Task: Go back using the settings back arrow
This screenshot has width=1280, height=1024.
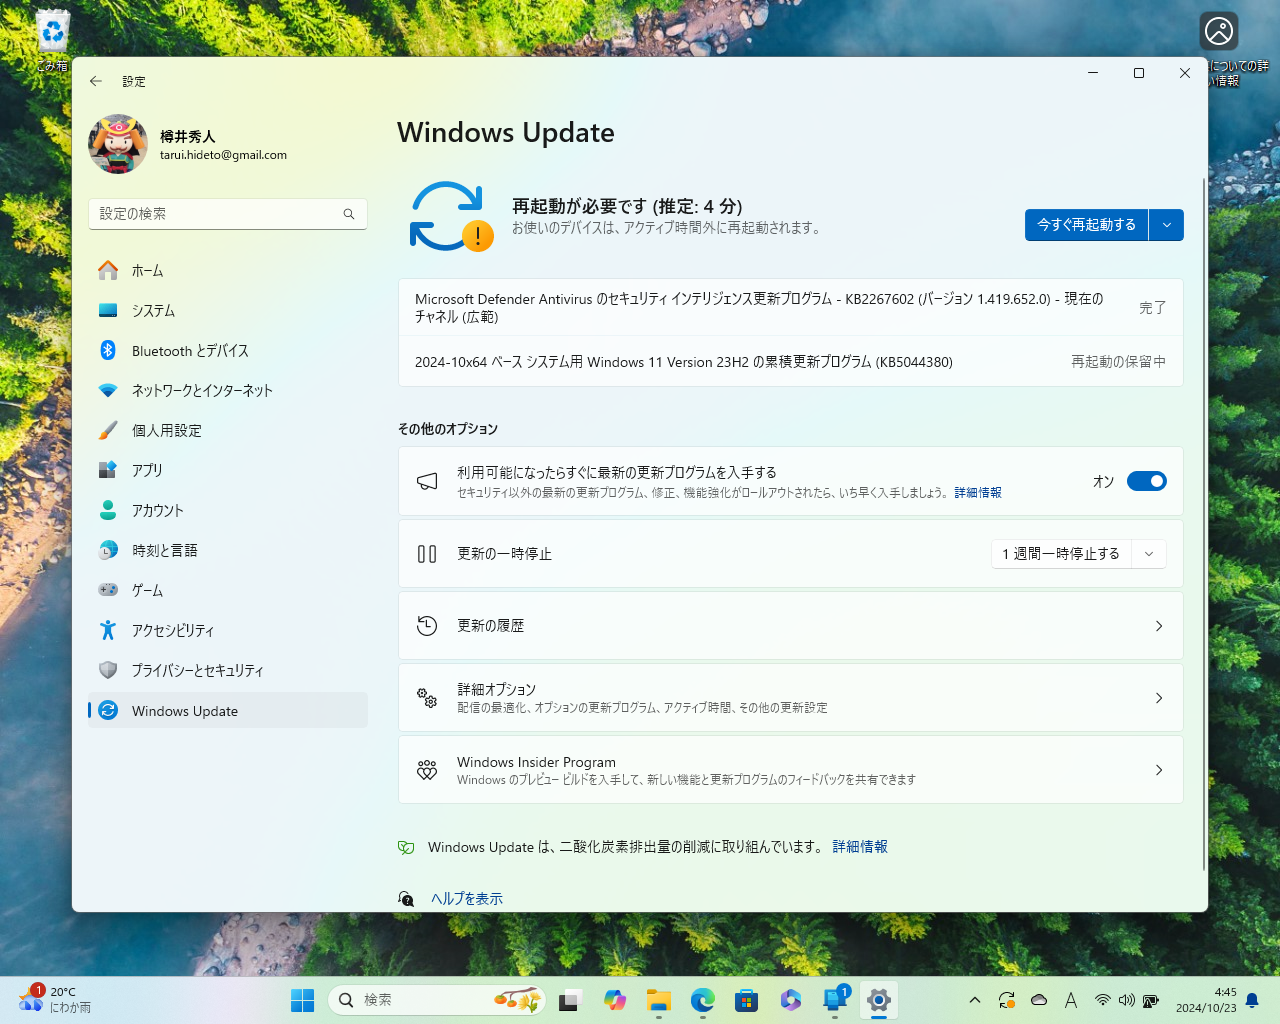Action: click(x=96, y=81)
